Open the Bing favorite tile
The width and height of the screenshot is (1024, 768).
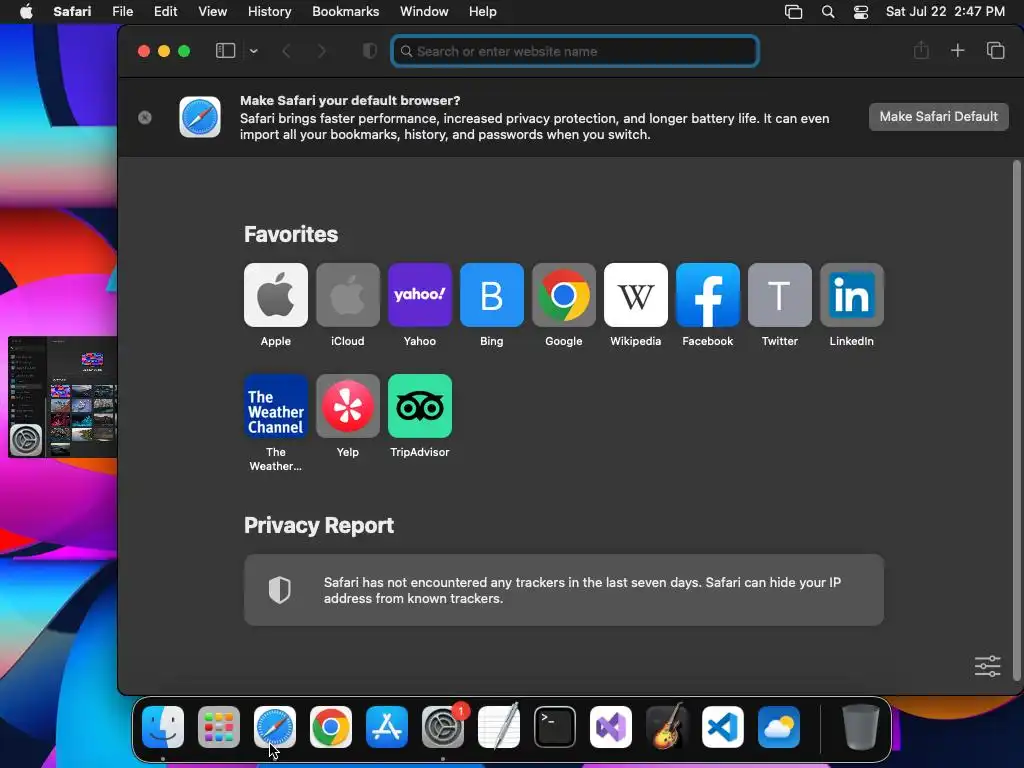(492, 295)
